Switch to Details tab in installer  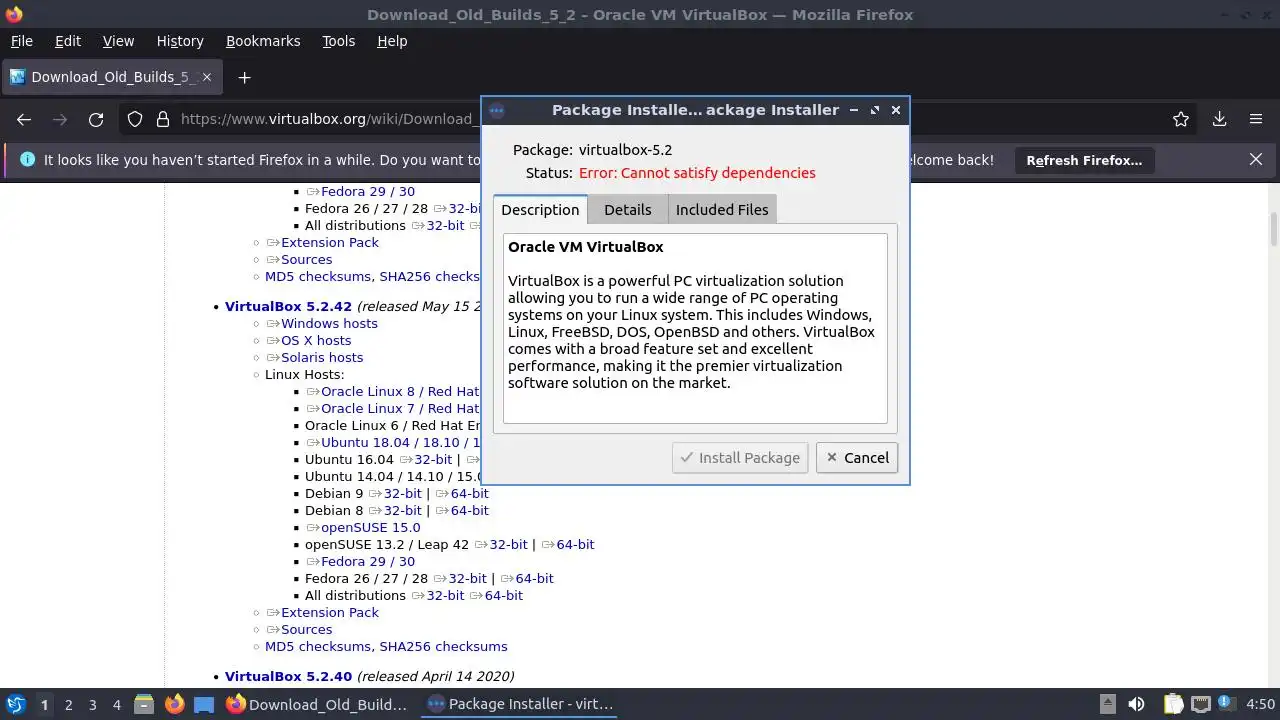(x=627, y=209)
